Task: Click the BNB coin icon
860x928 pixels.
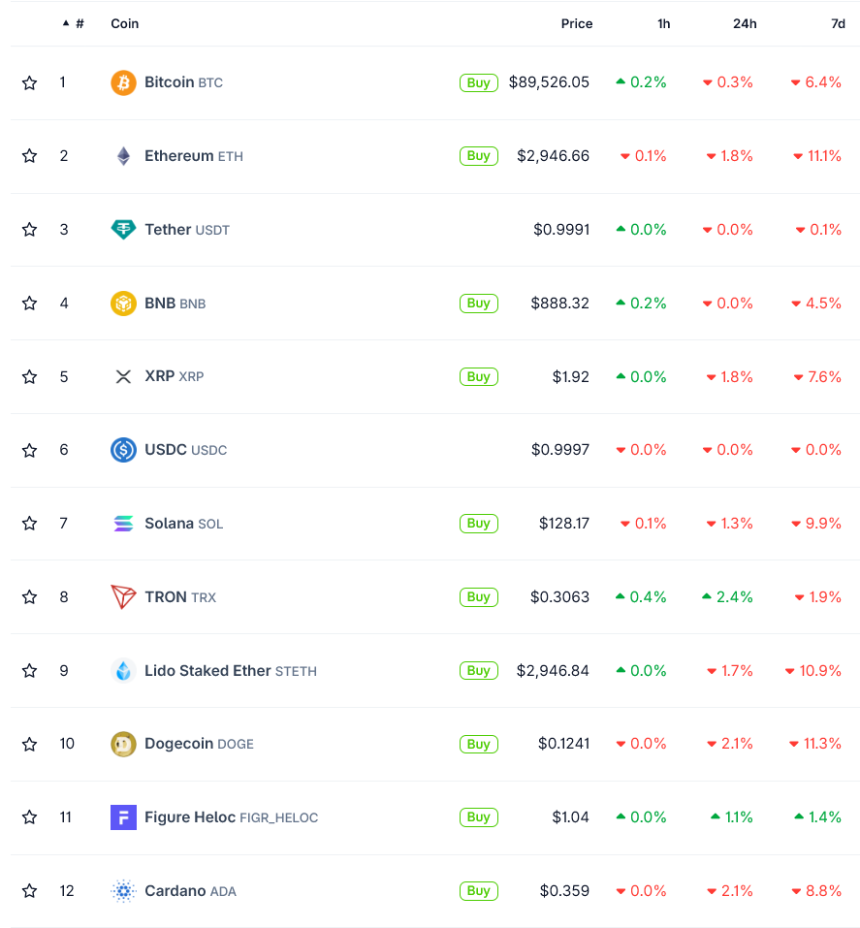Action: [123, 303]
